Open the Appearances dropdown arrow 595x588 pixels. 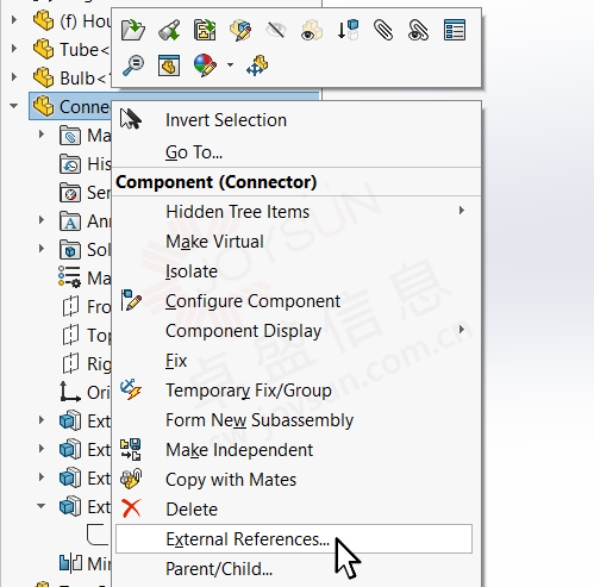click(x=230, y=65)
